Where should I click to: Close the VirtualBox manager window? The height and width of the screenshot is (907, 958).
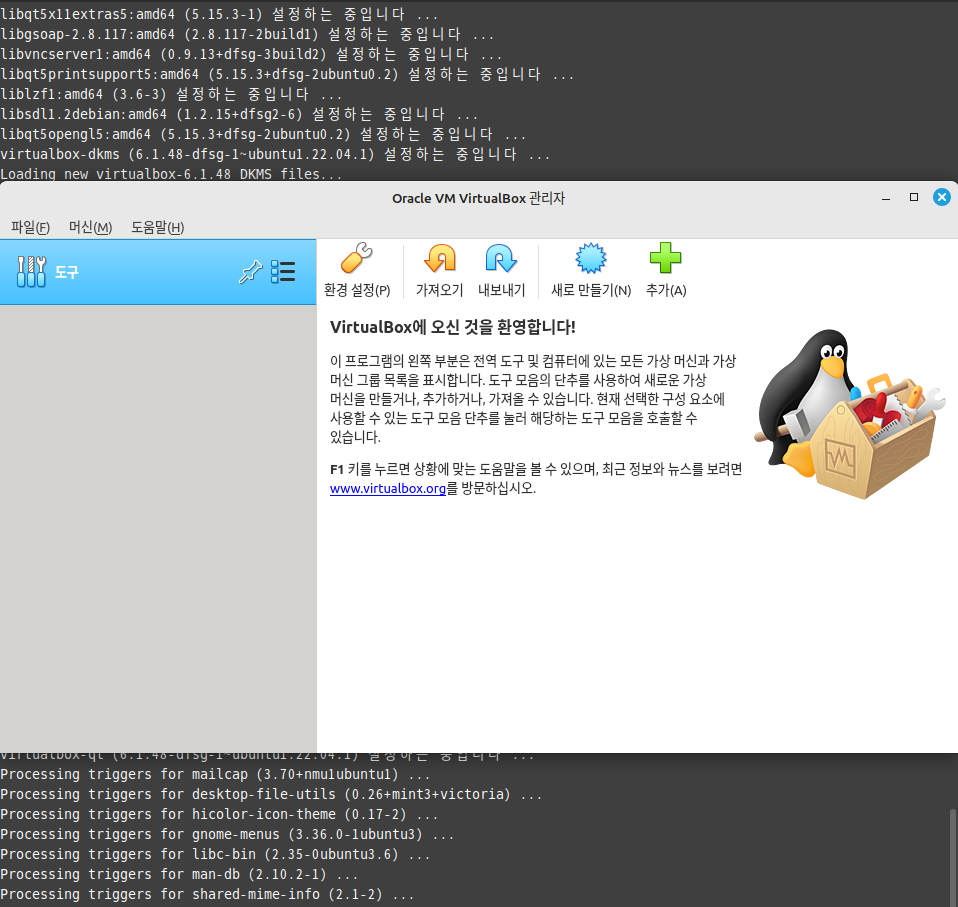942,197
